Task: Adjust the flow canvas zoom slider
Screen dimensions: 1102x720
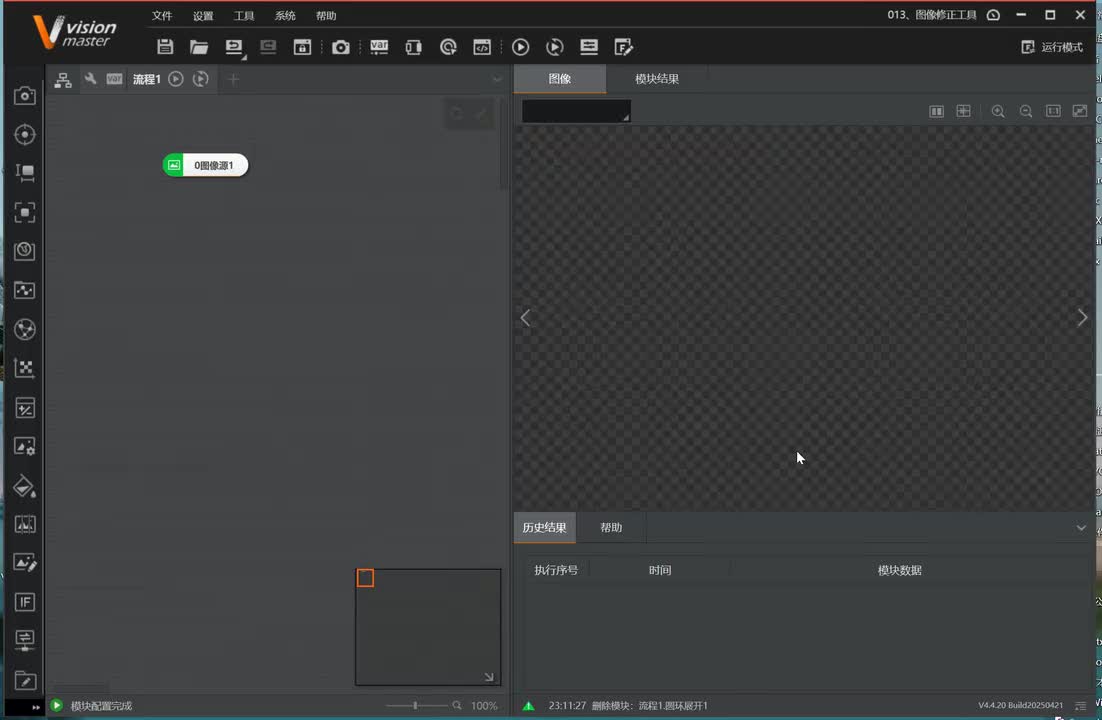Action: [x=416, y=705]
